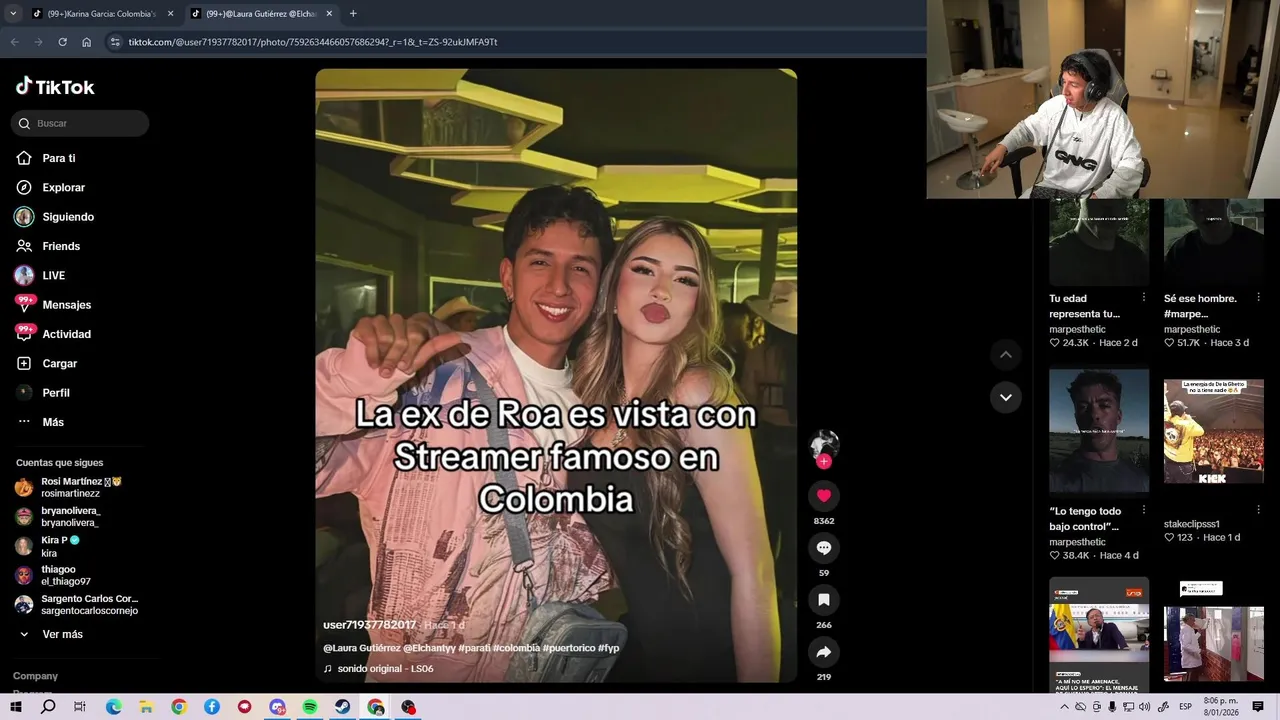The width and height of the screenshot is (1280, 720).
Task: Open Friends page
Action: (x=48, y=246)
